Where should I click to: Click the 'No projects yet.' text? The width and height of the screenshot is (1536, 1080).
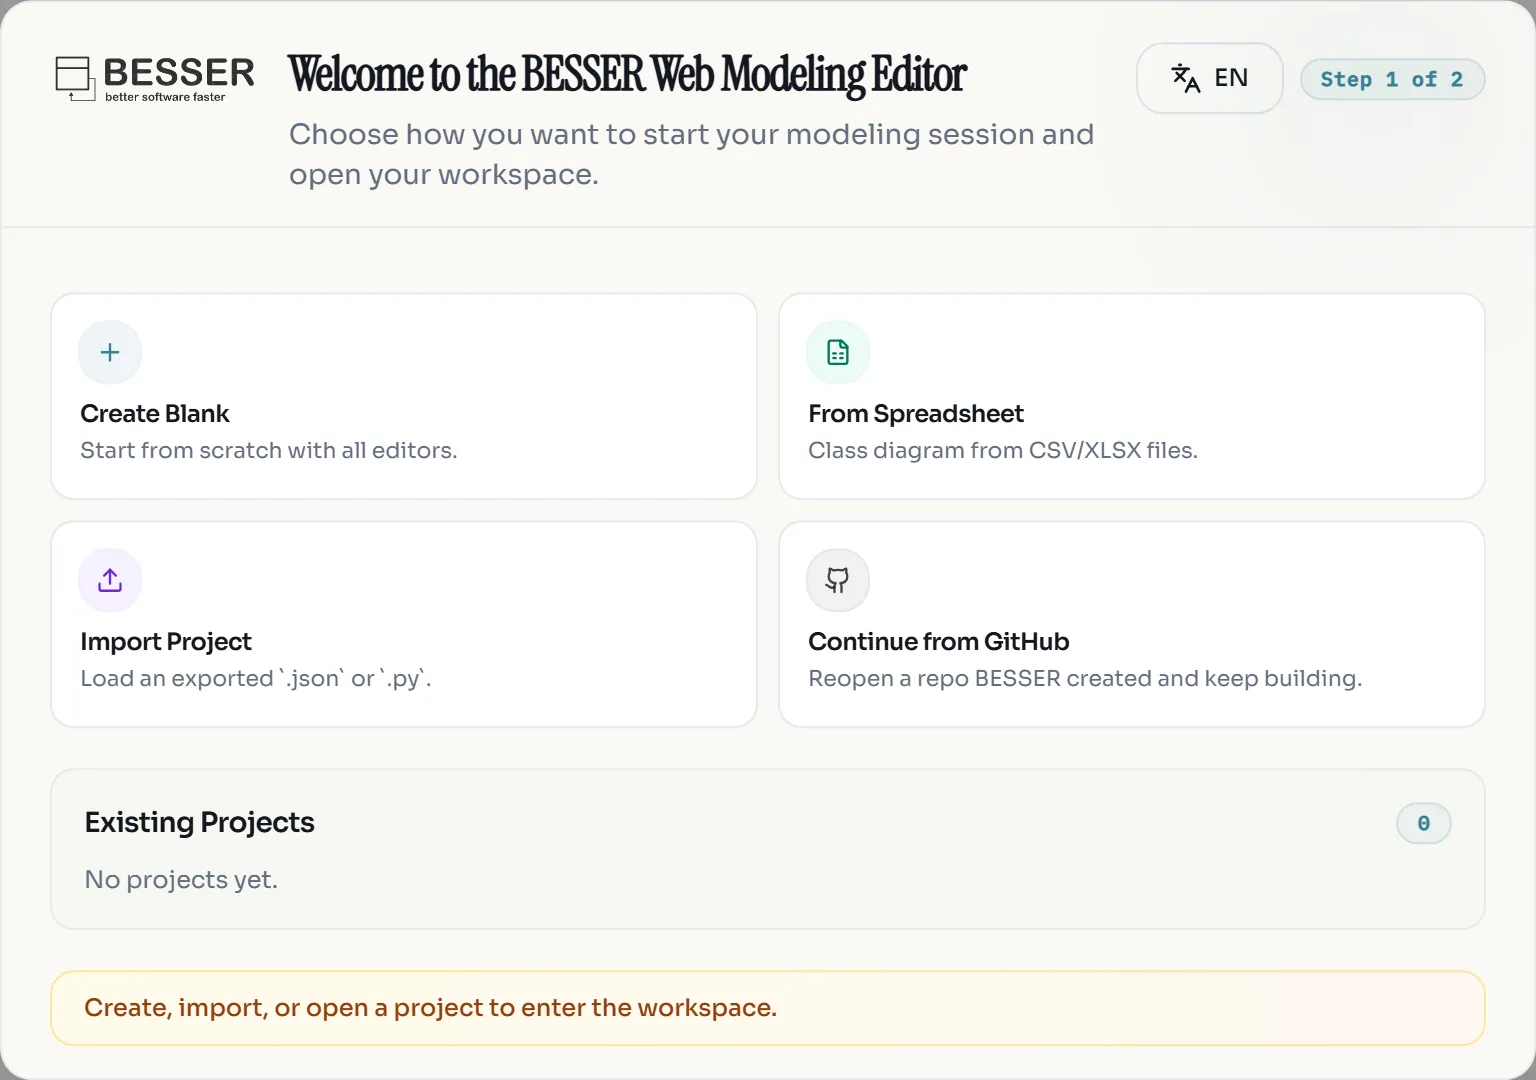click(x=181, y=880)
